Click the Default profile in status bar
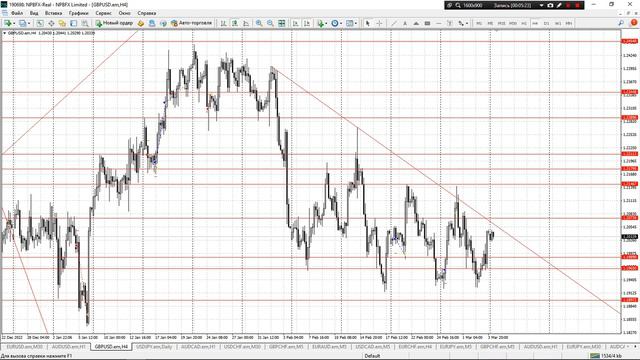 pos(372,356)
